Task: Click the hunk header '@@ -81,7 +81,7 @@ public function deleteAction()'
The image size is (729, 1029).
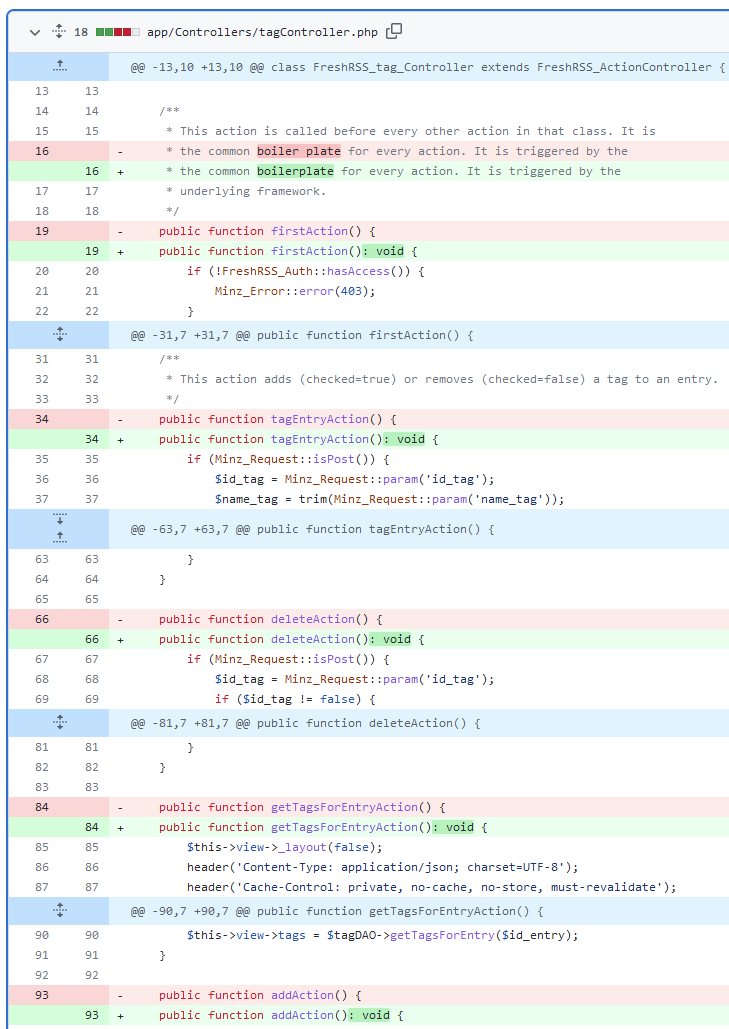Action: (305, 723)
